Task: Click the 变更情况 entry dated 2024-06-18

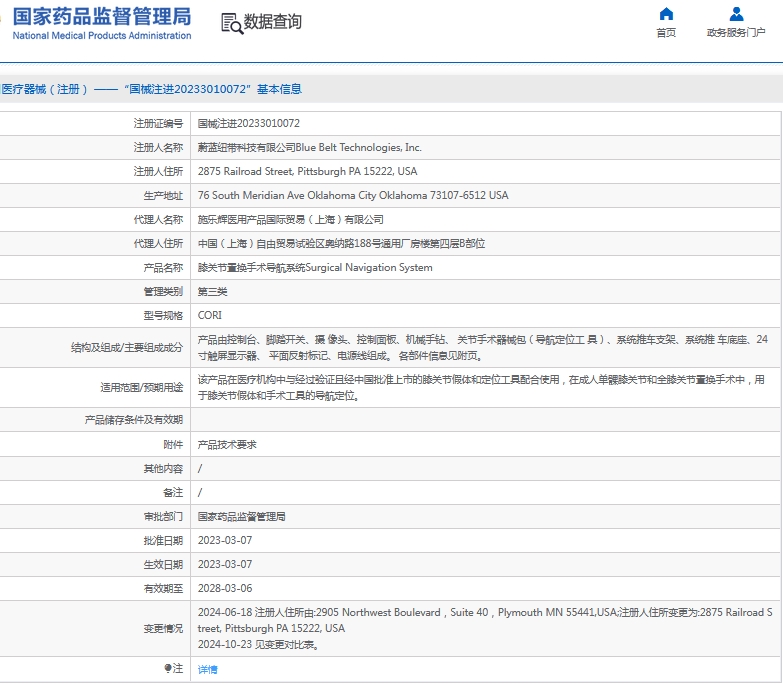Action: pyautogui.click(x=485, y=620)
